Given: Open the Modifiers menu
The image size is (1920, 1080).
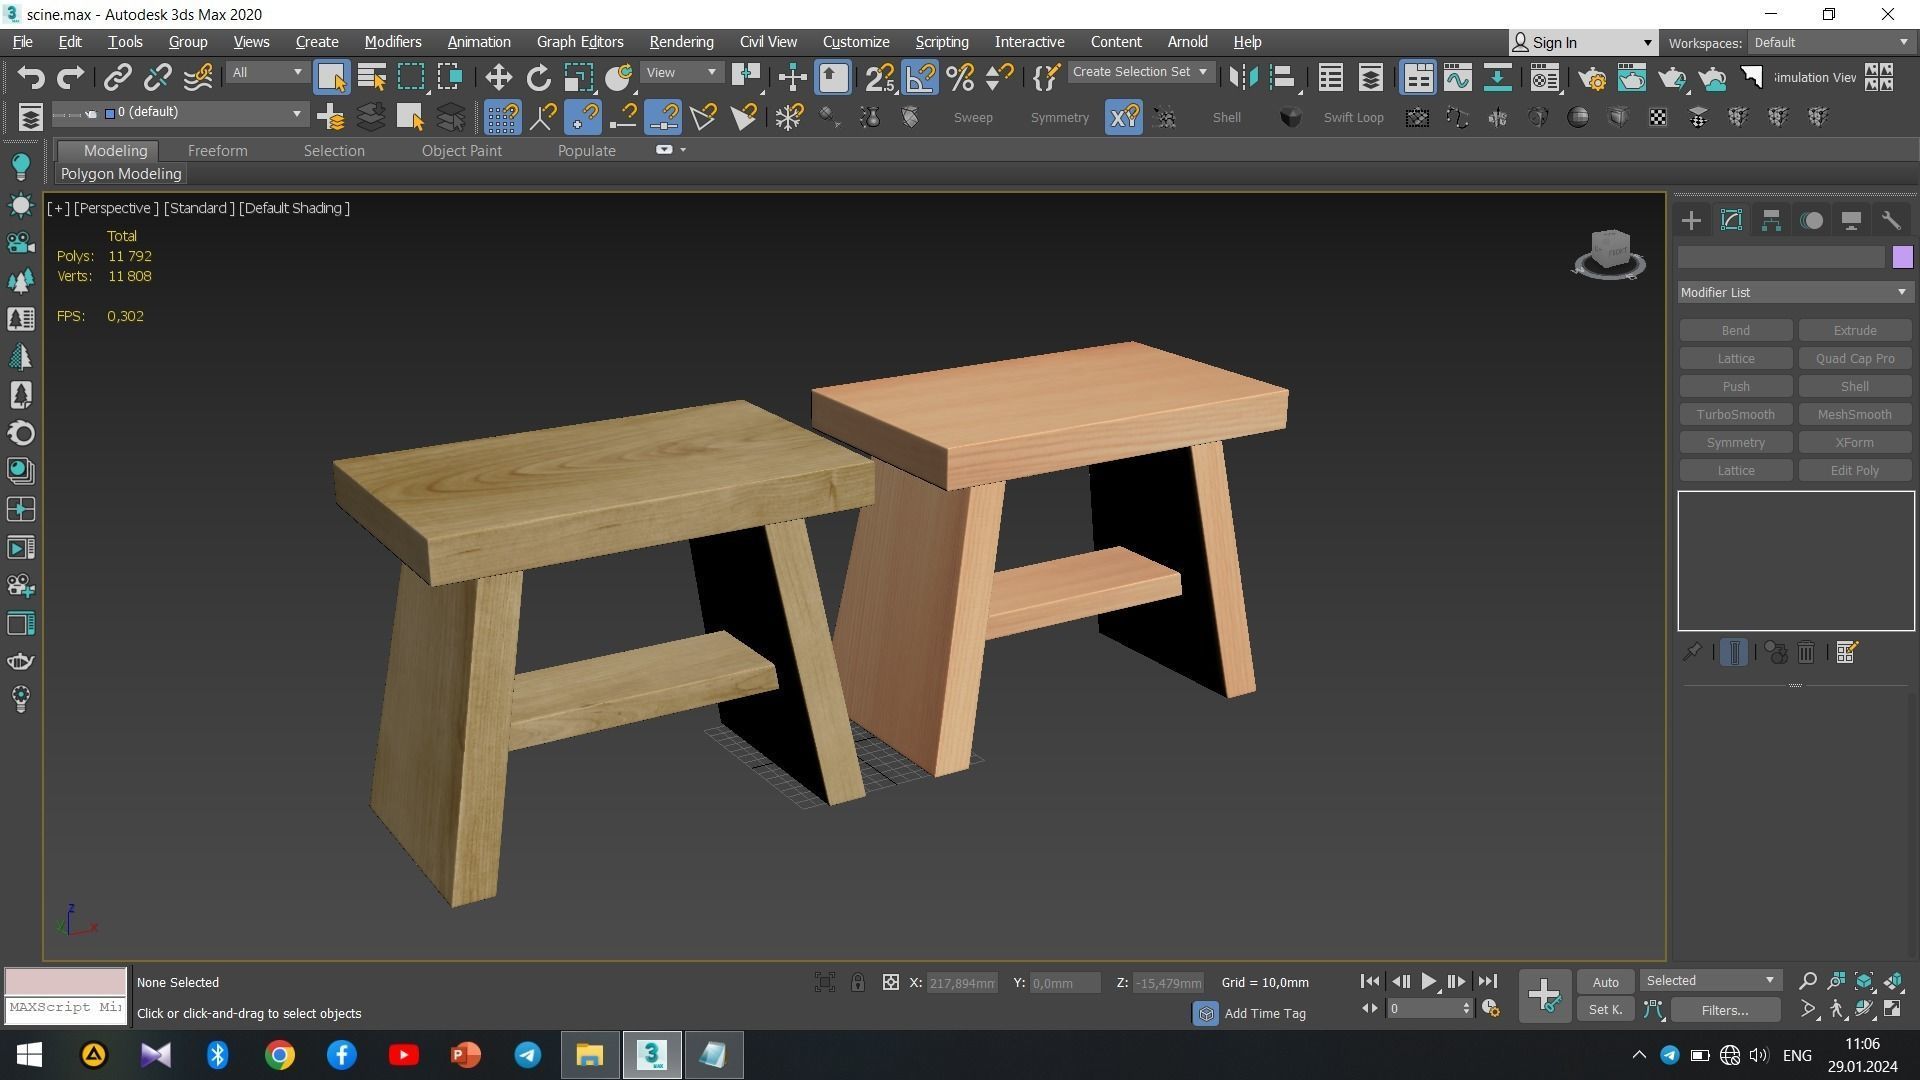Looking at the screenshot, I should click(392, 42).
